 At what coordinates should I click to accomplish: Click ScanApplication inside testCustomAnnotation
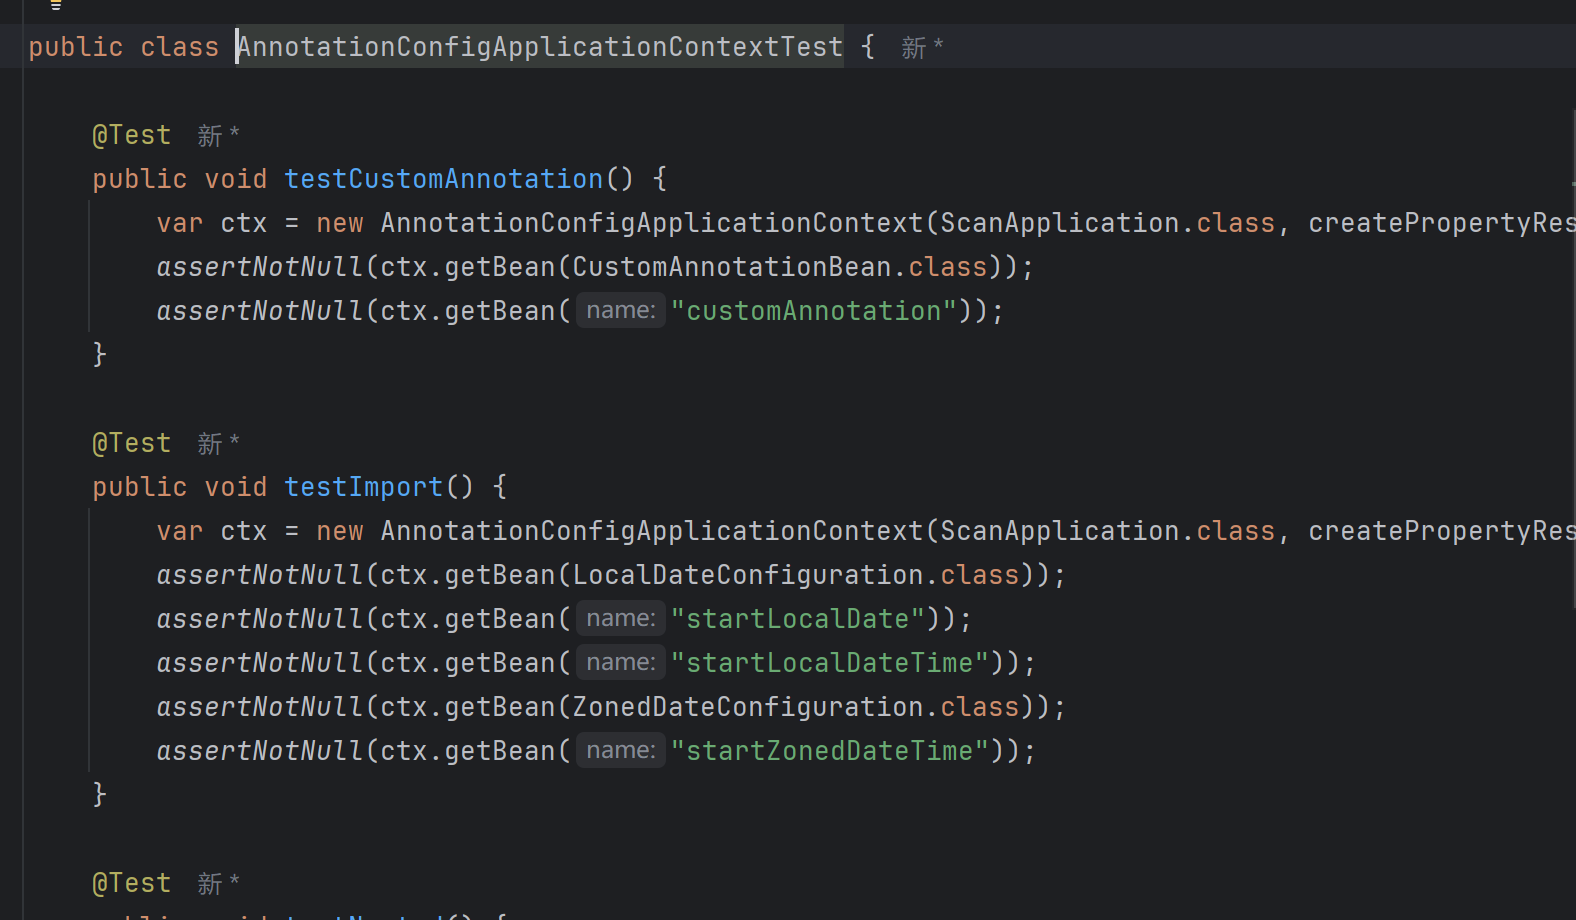tap(1060, 223)
